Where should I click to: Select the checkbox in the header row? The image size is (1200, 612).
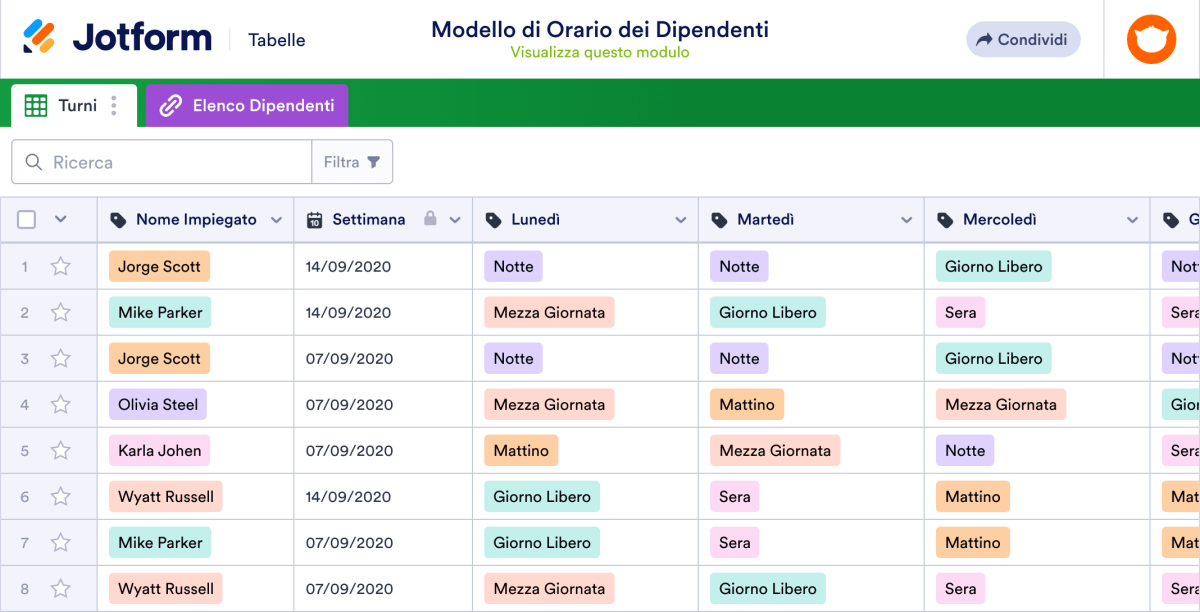pyautogui.click(x=26, y=219)
